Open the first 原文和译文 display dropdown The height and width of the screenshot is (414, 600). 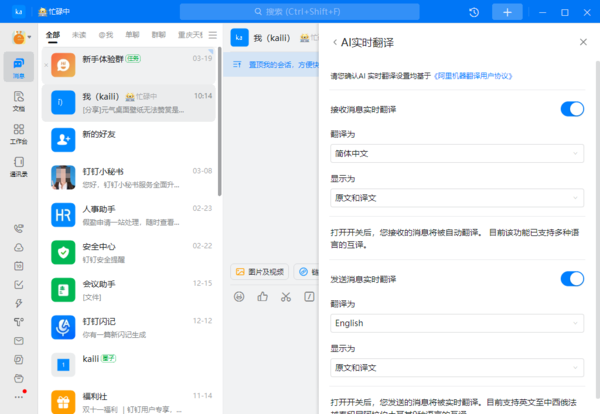(x=457, y=198)
